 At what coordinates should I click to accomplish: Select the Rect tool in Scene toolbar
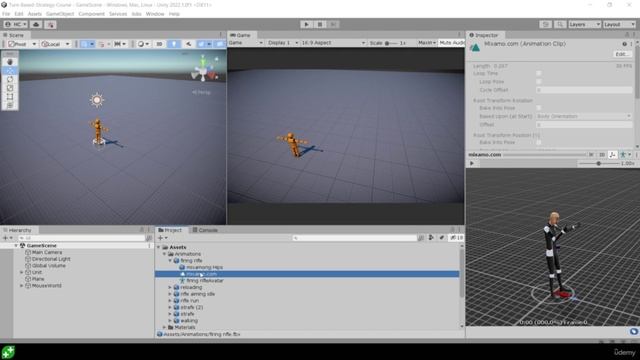(x=10, y=97)
